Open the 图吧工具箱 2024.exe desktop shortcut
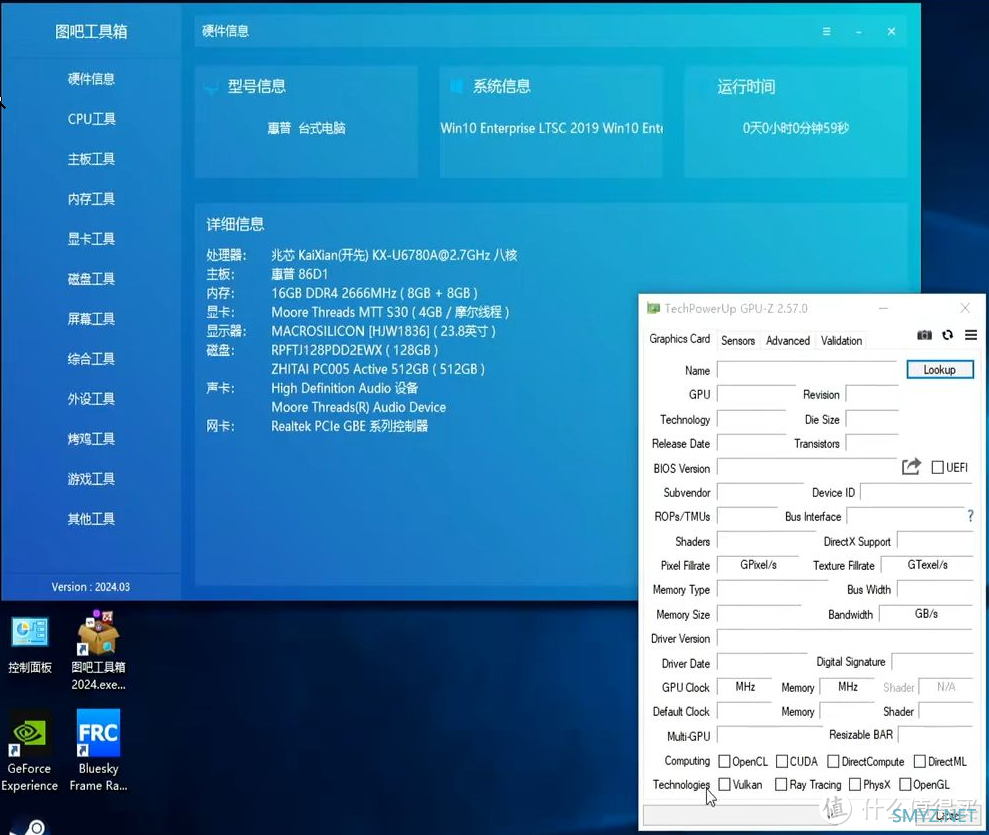This screenshot has width=989, height=835. point(98,650)
